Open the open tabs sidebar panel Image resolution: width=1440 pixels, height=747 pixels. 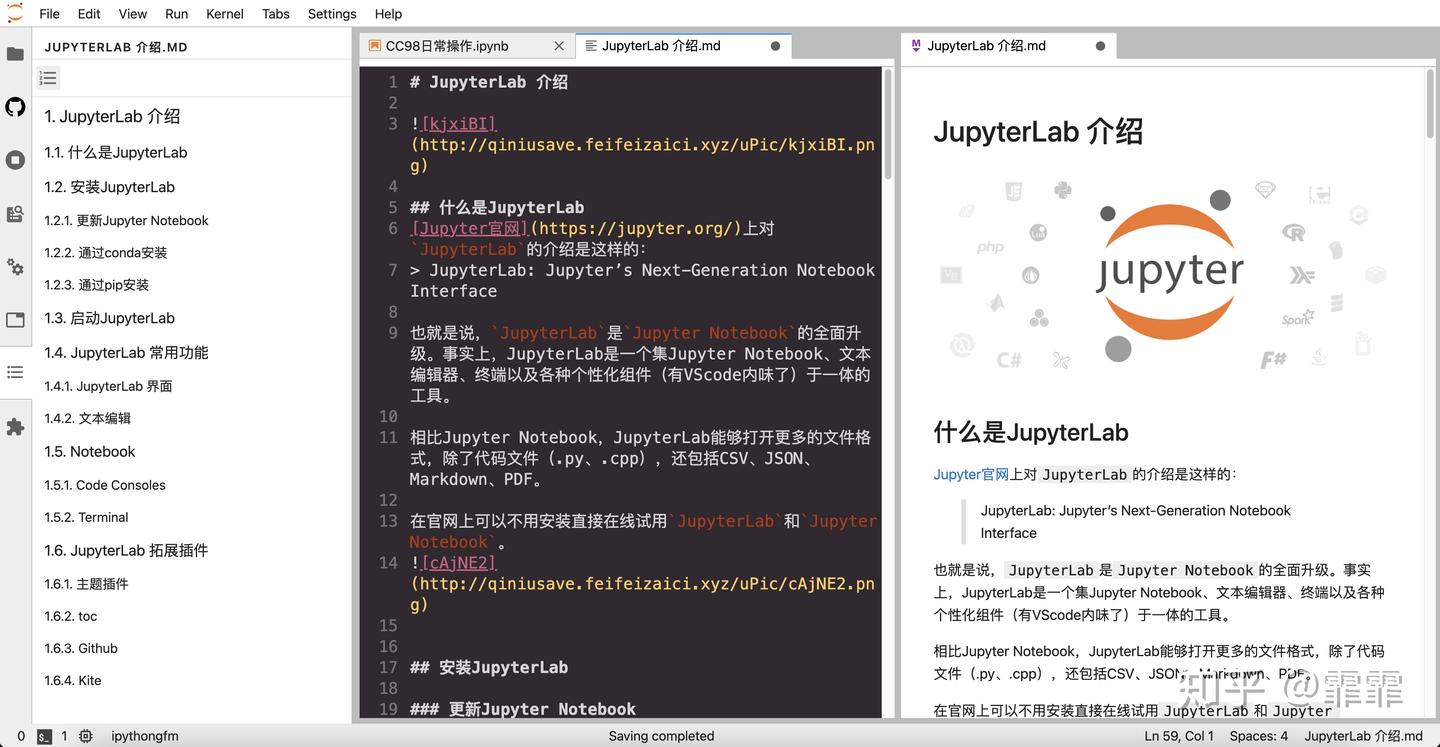(15, 320)
